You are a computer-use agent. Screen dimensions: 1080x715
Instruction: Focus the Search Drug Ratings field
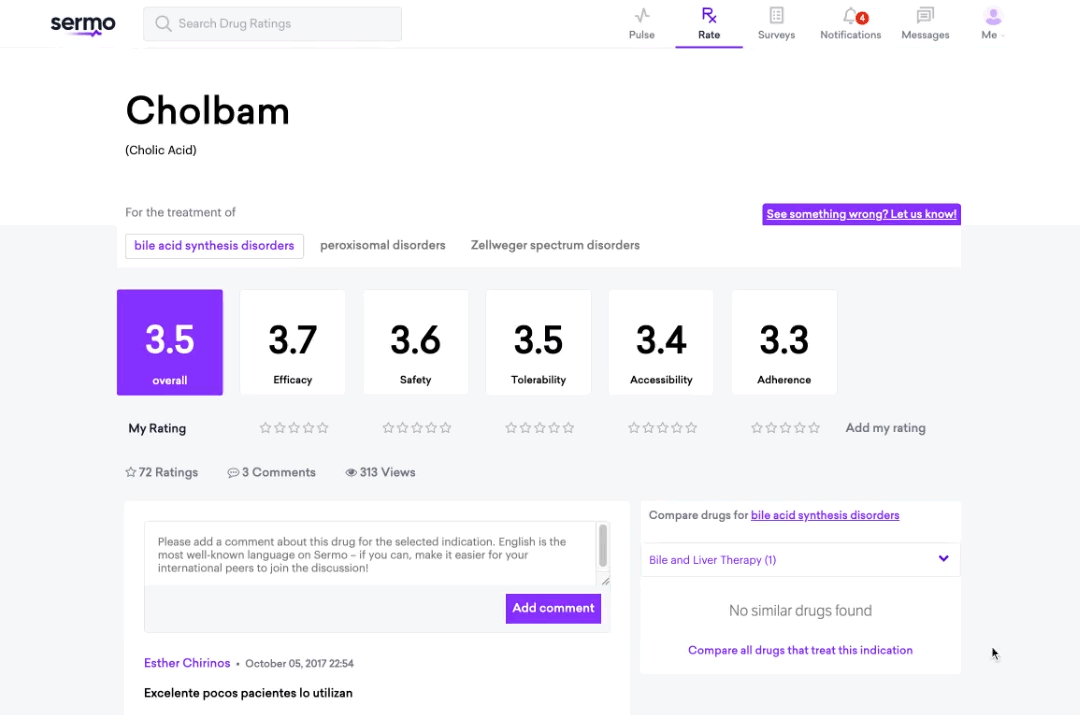click(272, 24)
